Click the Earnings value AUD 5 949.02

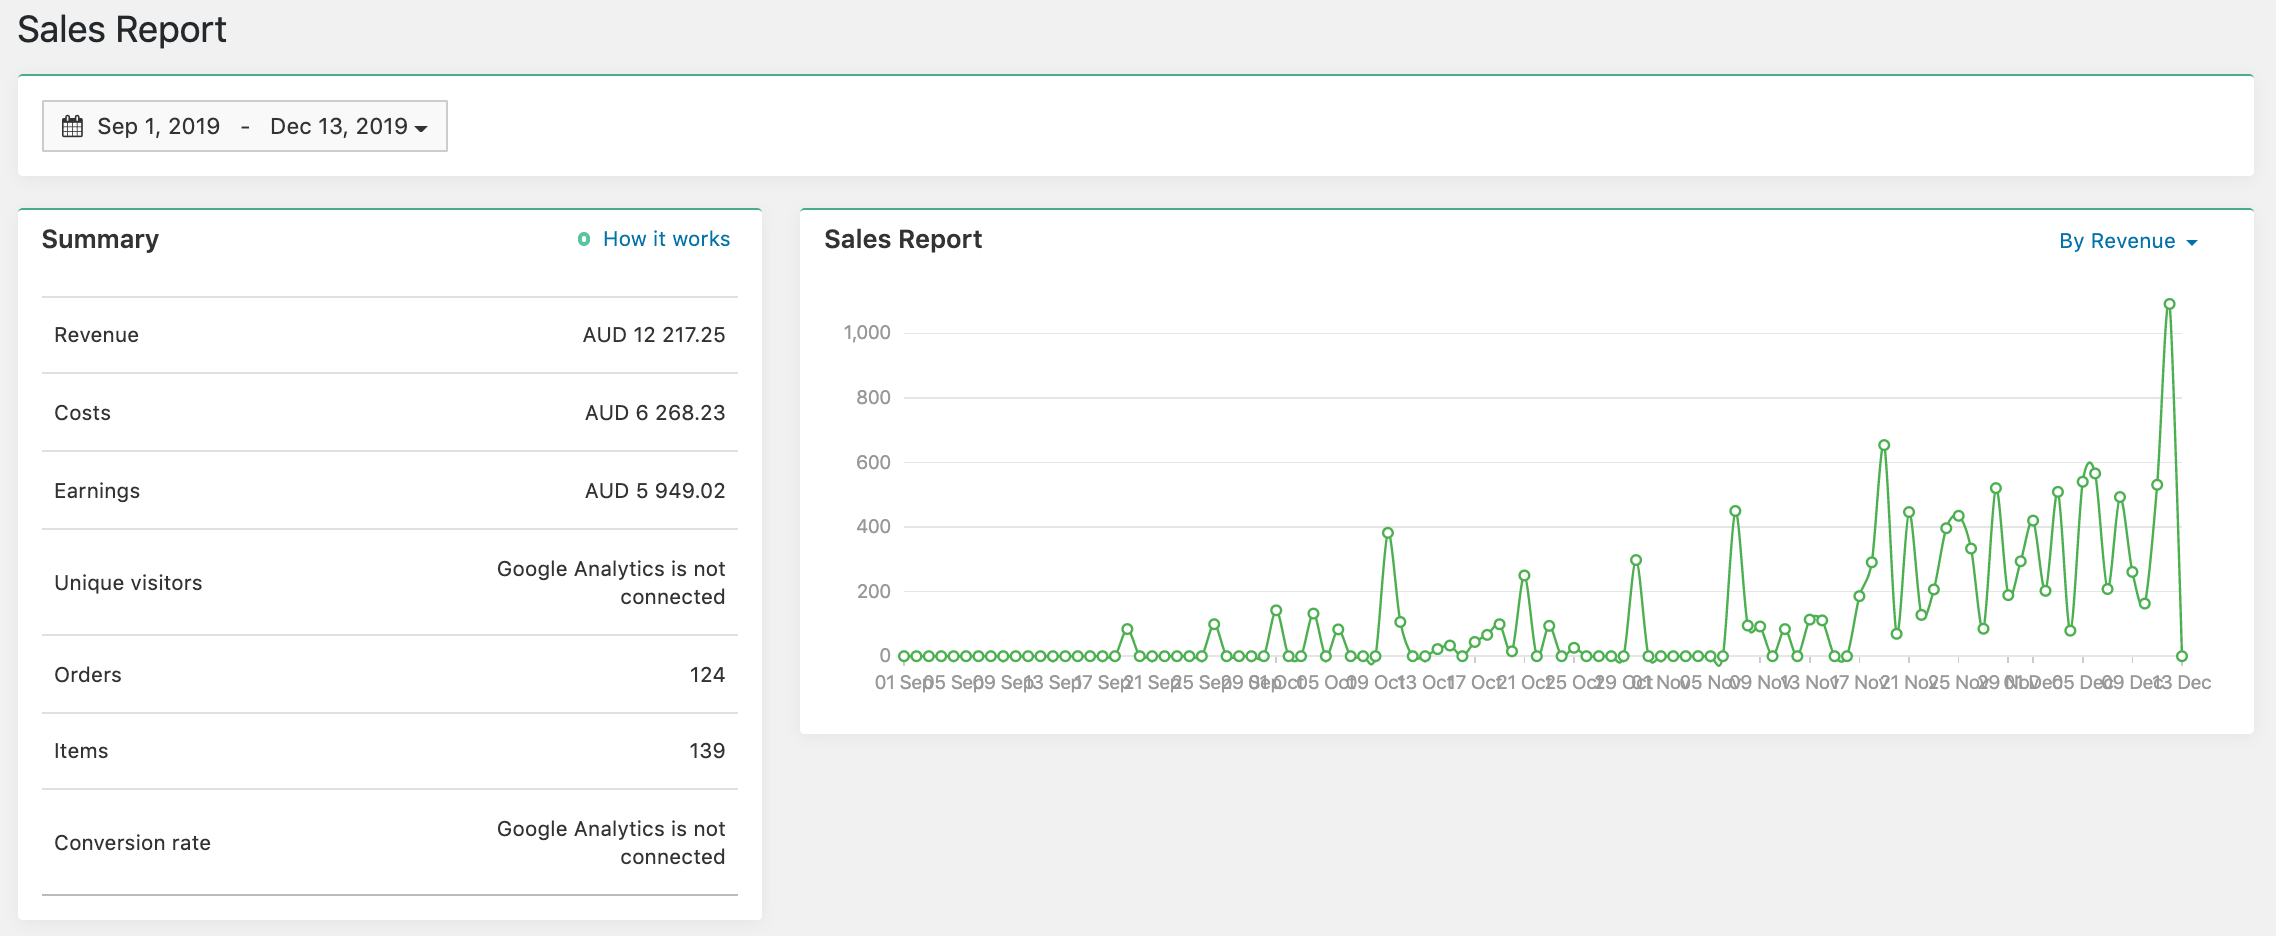[x=655, y=491]
